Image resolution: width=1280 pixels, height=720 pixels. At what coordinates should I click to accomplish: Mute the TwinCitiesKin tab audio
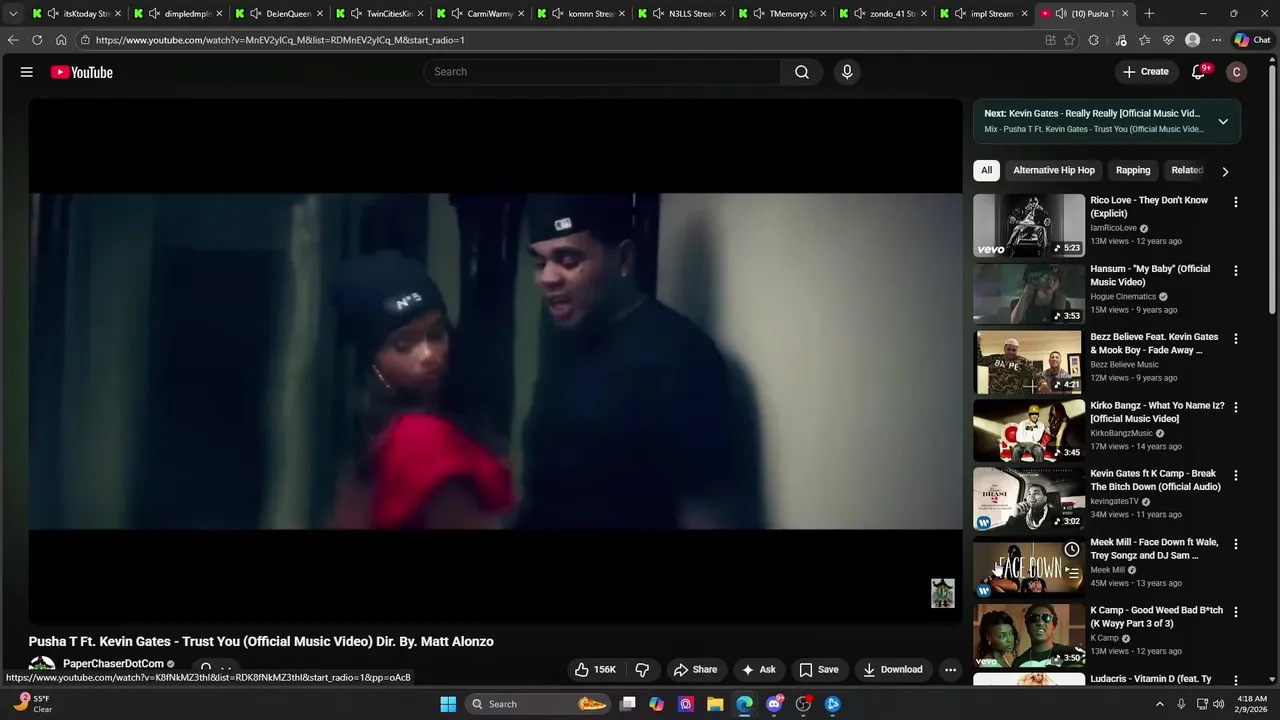click(356, 14)
